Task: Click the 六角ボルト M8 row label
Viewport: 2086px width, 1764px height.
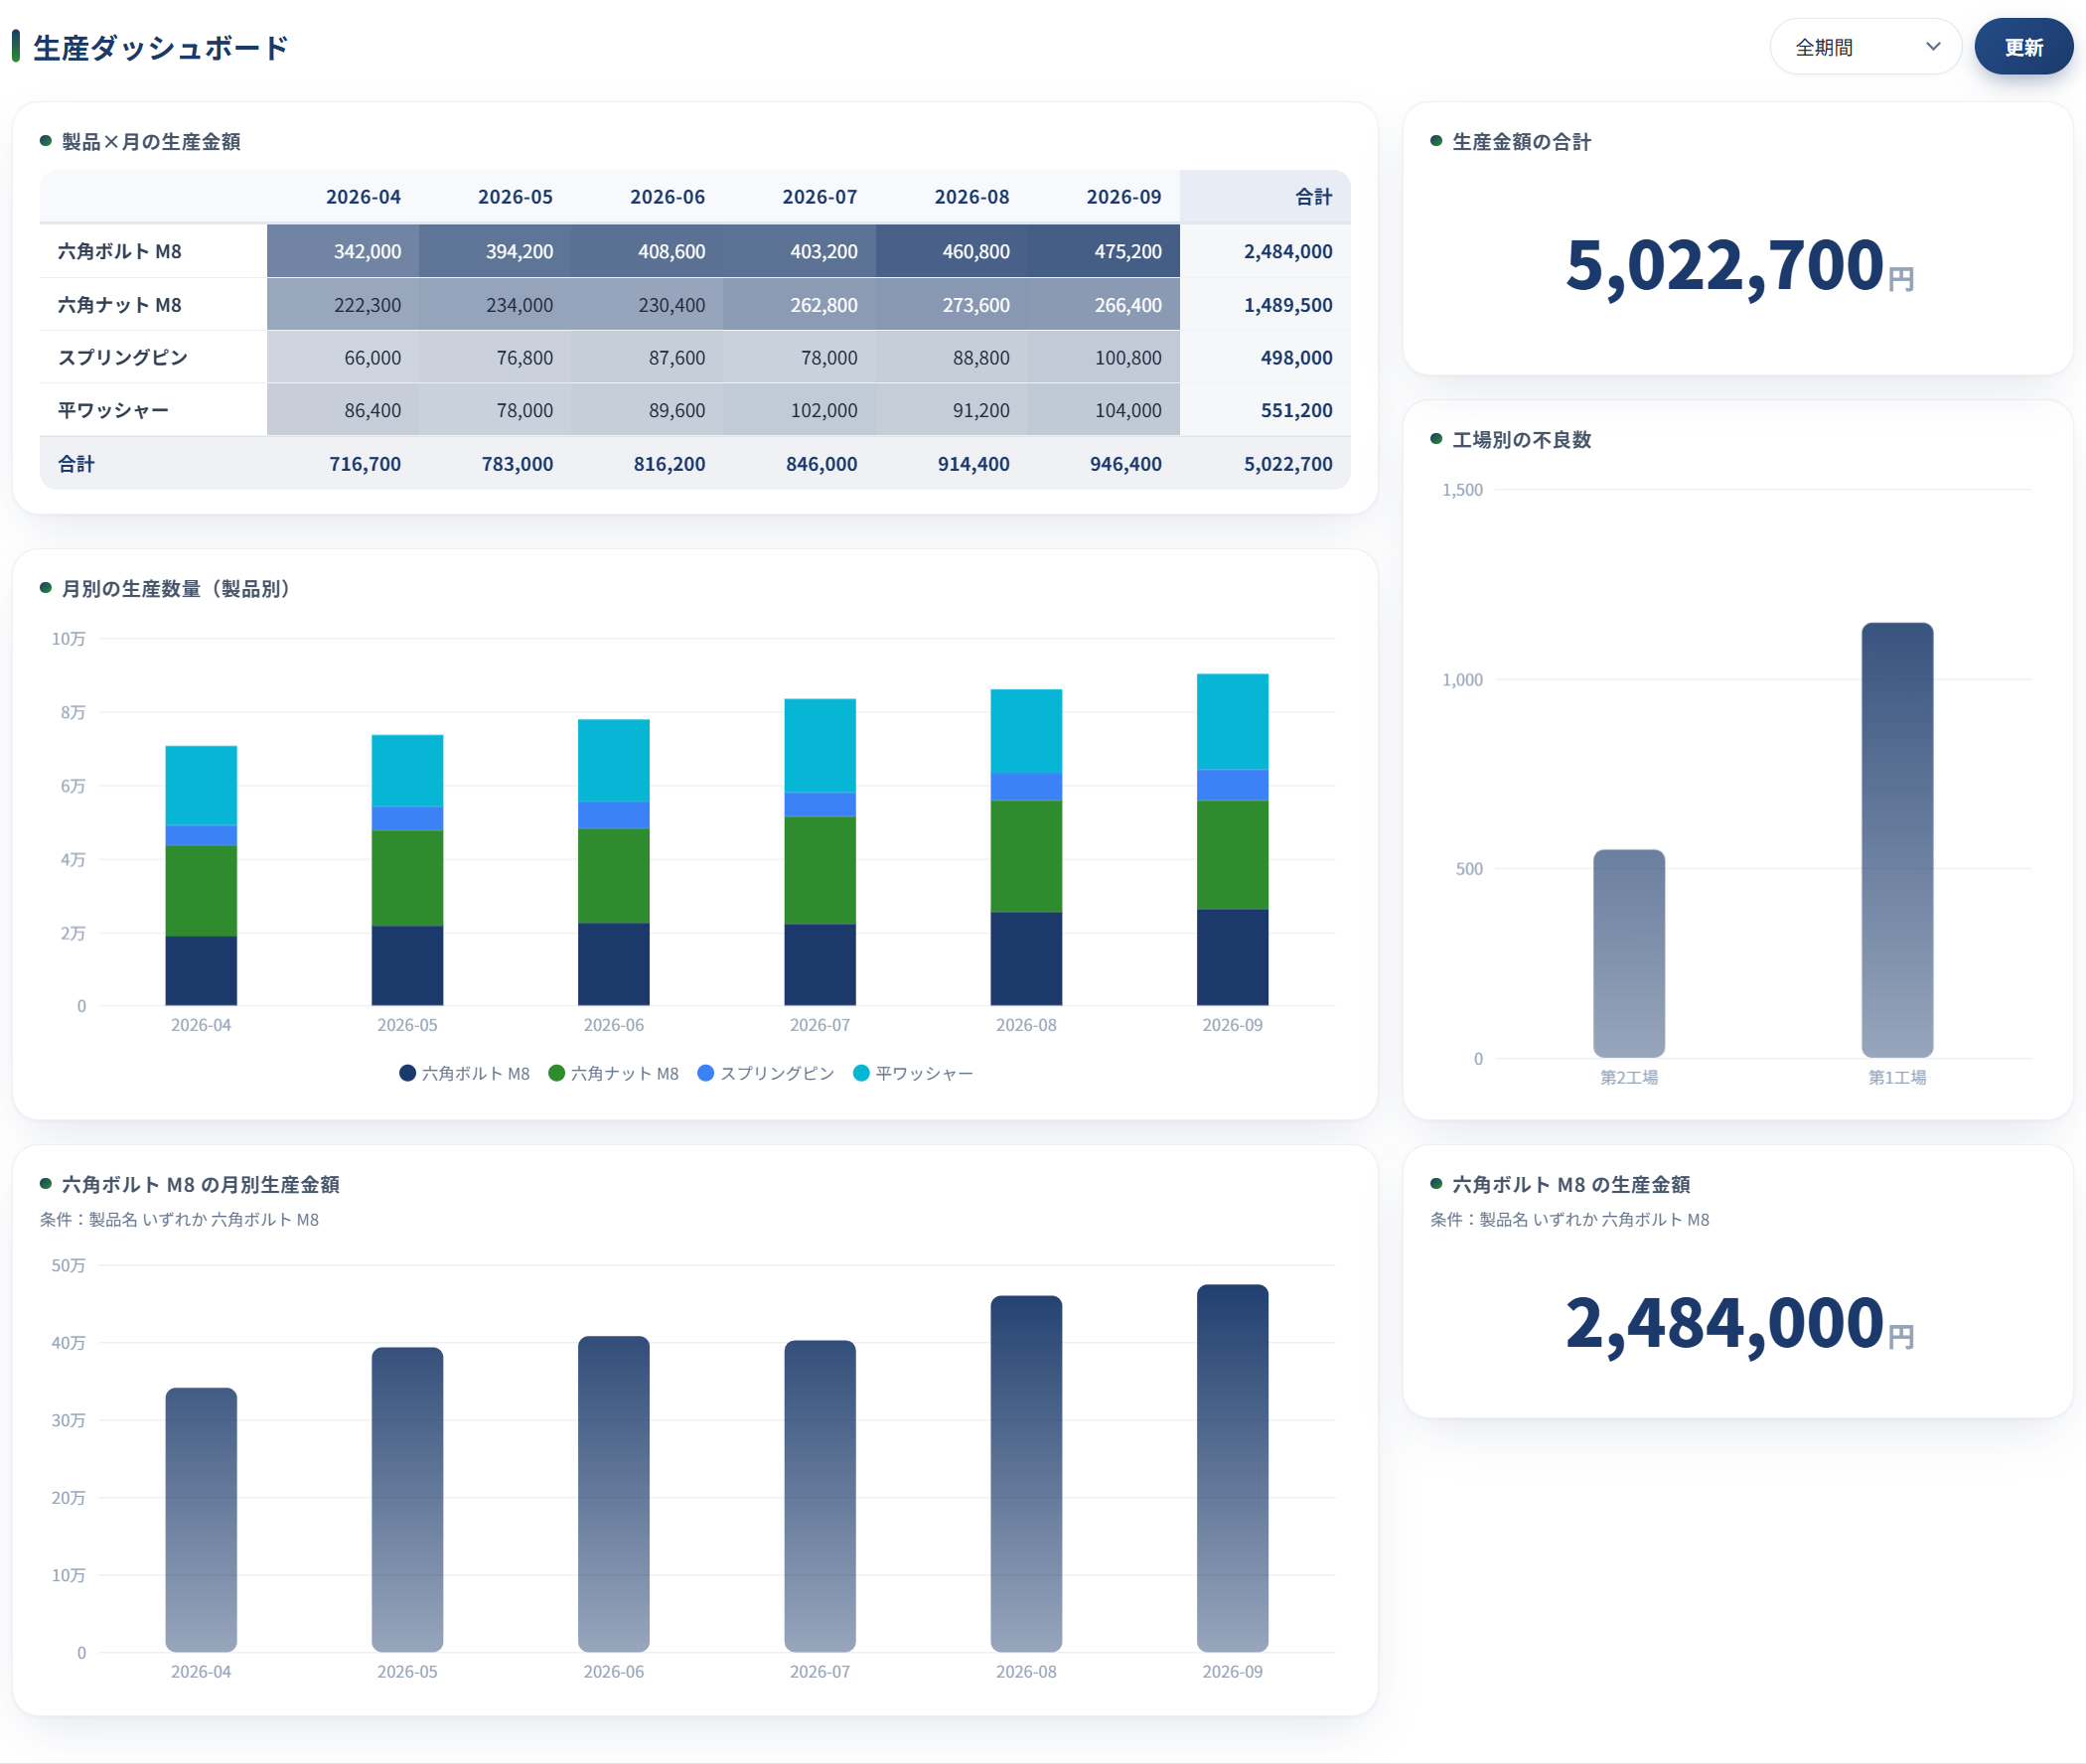Action: click(120, 251)
